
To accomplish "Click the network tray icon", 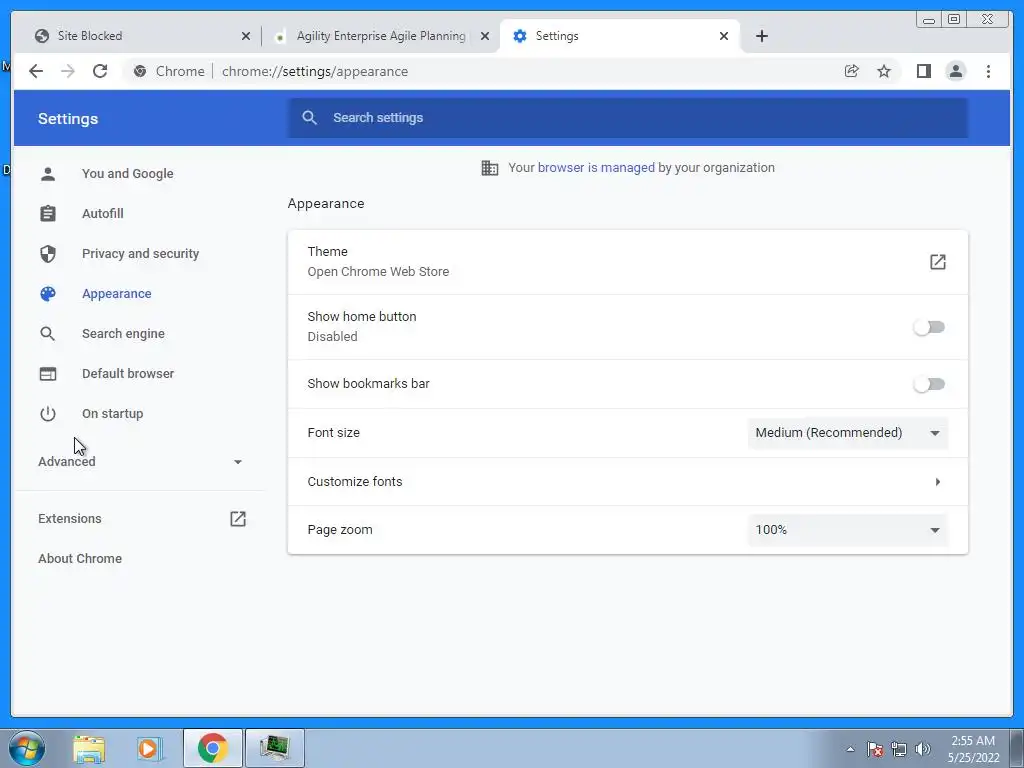I will [x=899, y=749].
